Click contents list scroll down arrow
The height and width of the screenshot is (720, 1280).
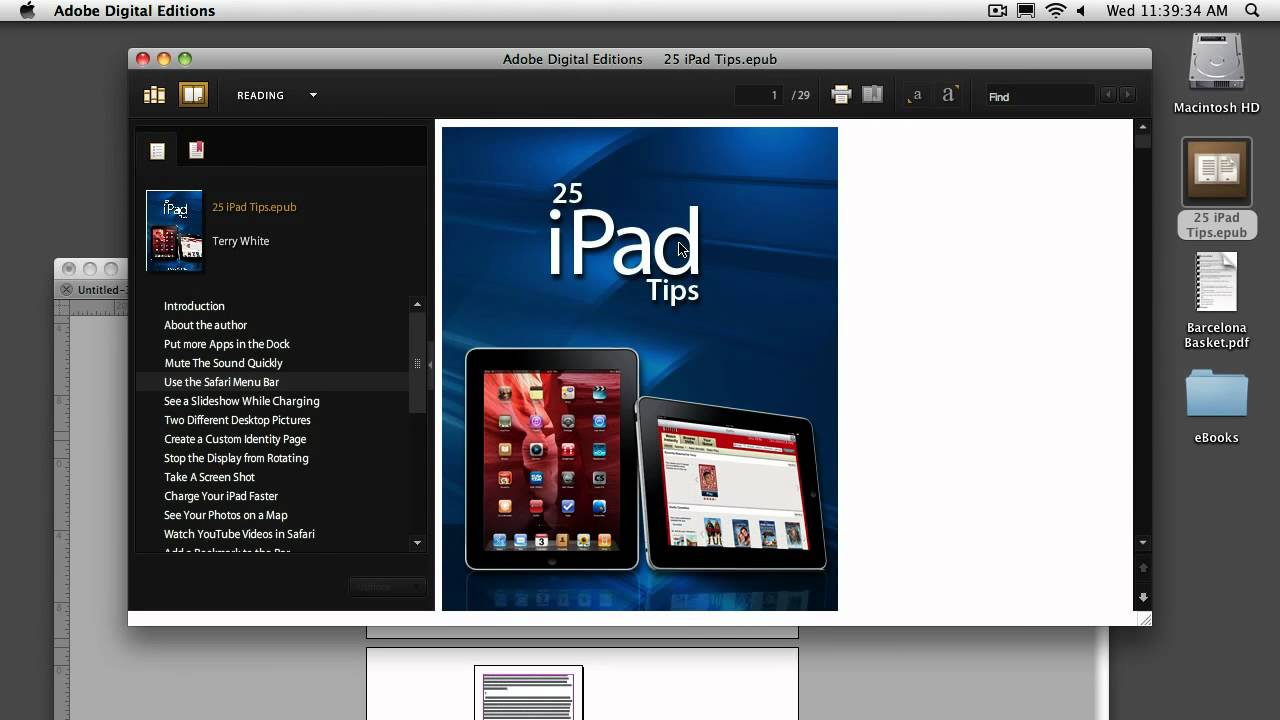(x=417, y=543)
